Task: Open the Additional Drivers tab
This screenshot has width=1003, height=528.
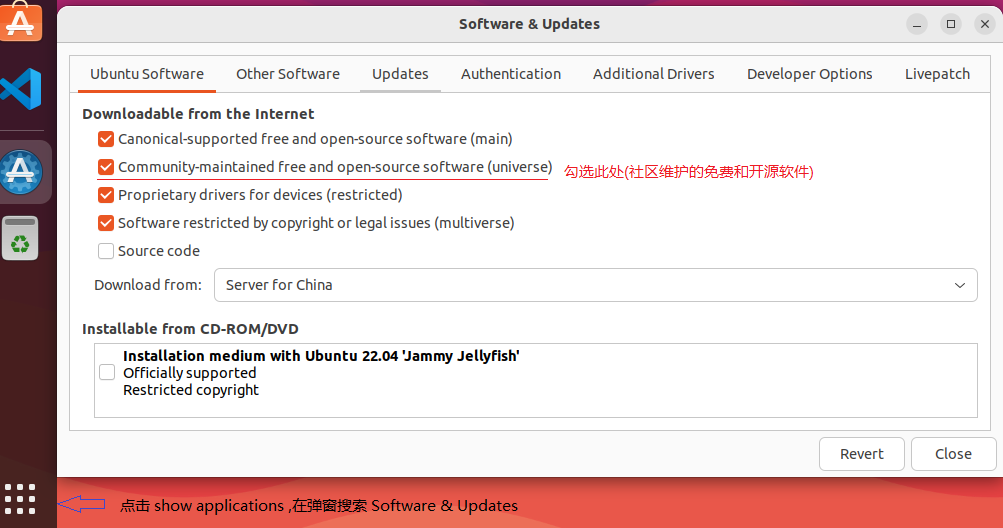Action: 653,74
